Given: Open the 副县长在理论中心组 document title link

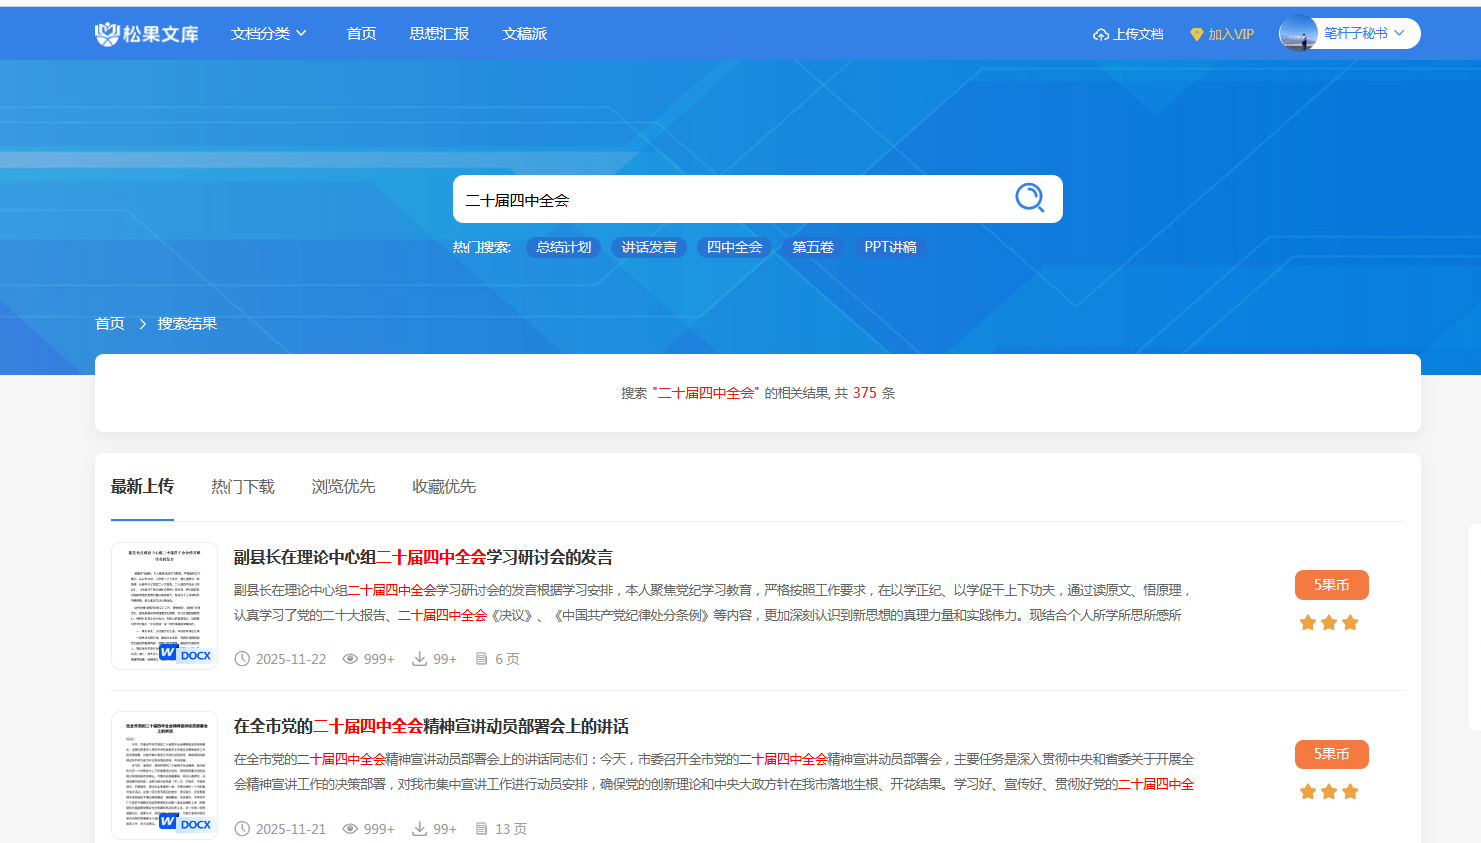Looking at the screenshot, I should tap(423, 557).
